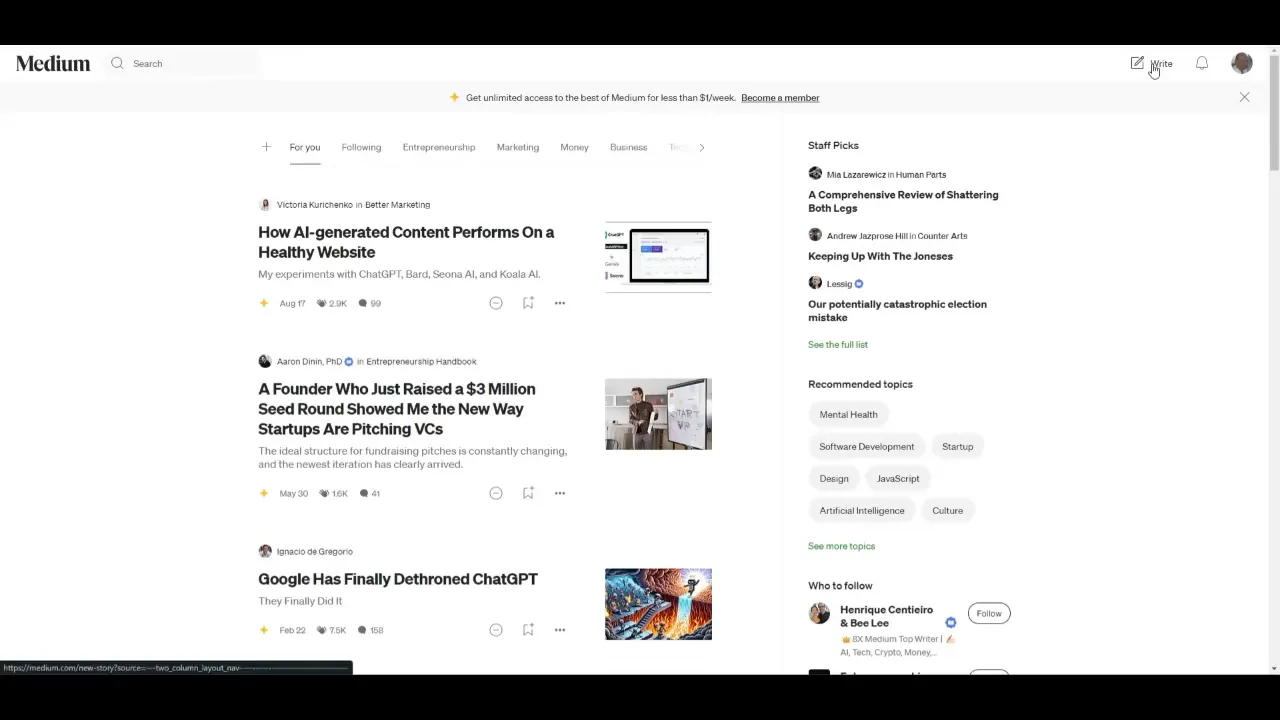Open Ignacio de Gregorio's author avatar
The height and width of the screenshot is (720, 1280).
pos(265,551)
